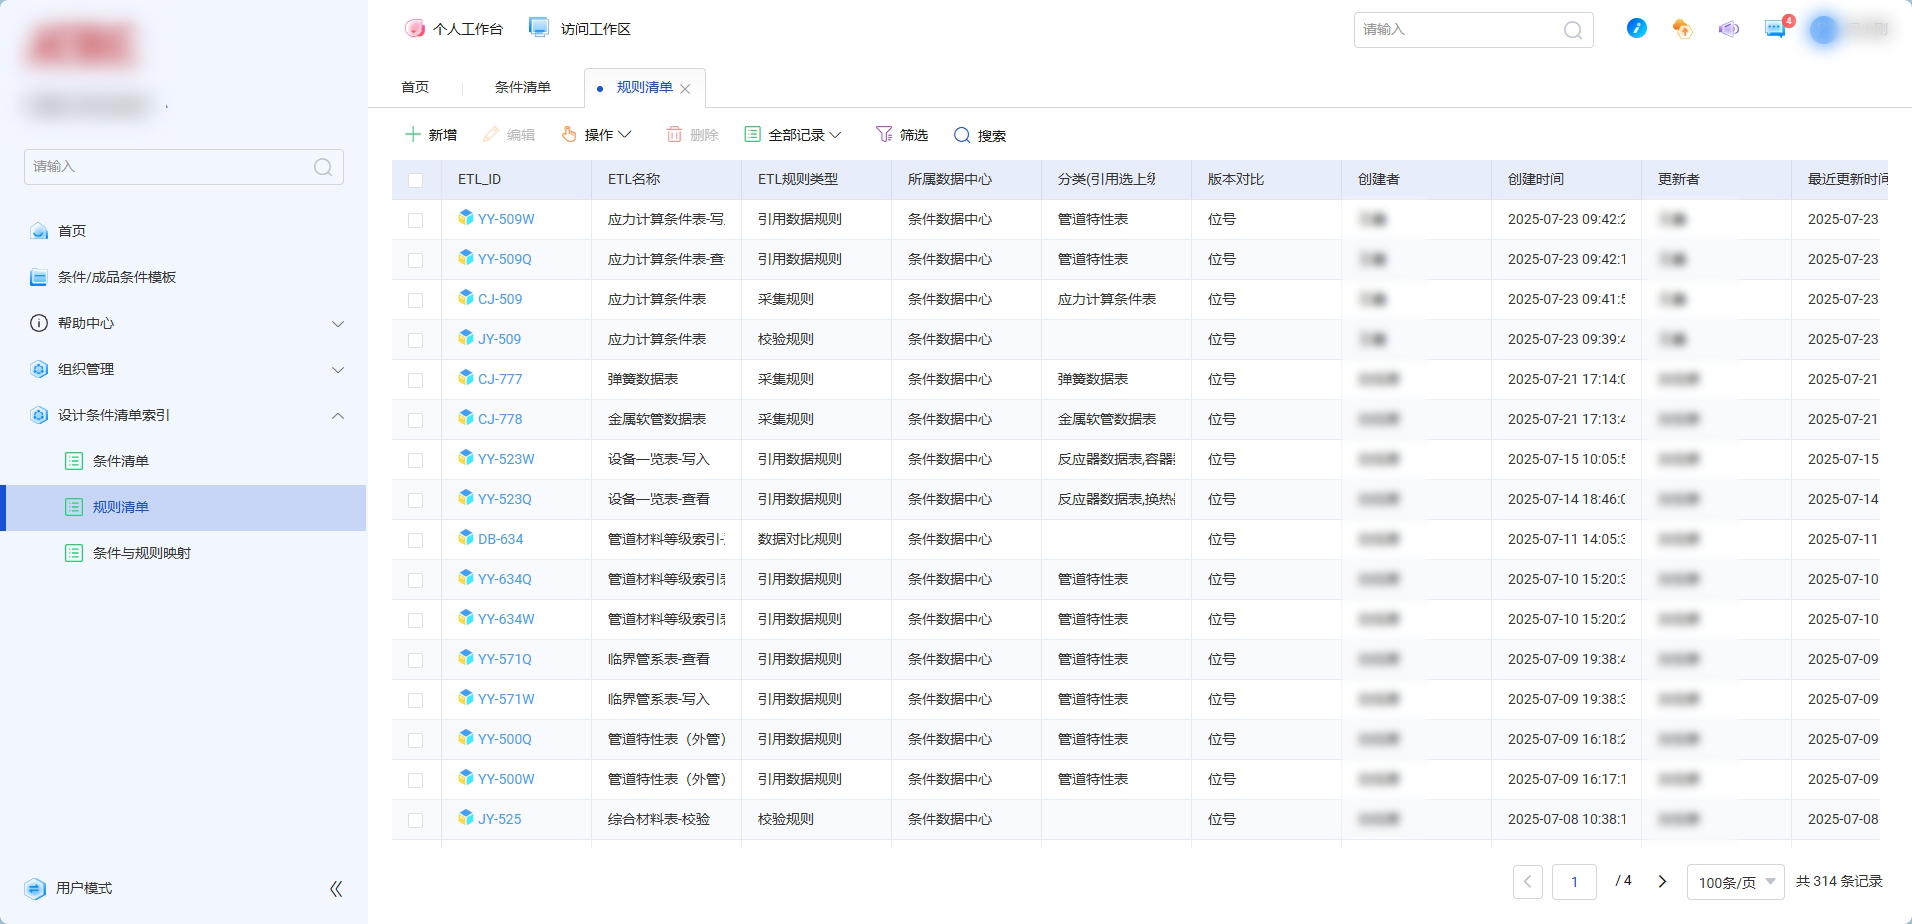The image size is (1912, 924).
Task: Click the 访问工作区 monitor icon
Action: 539,28
